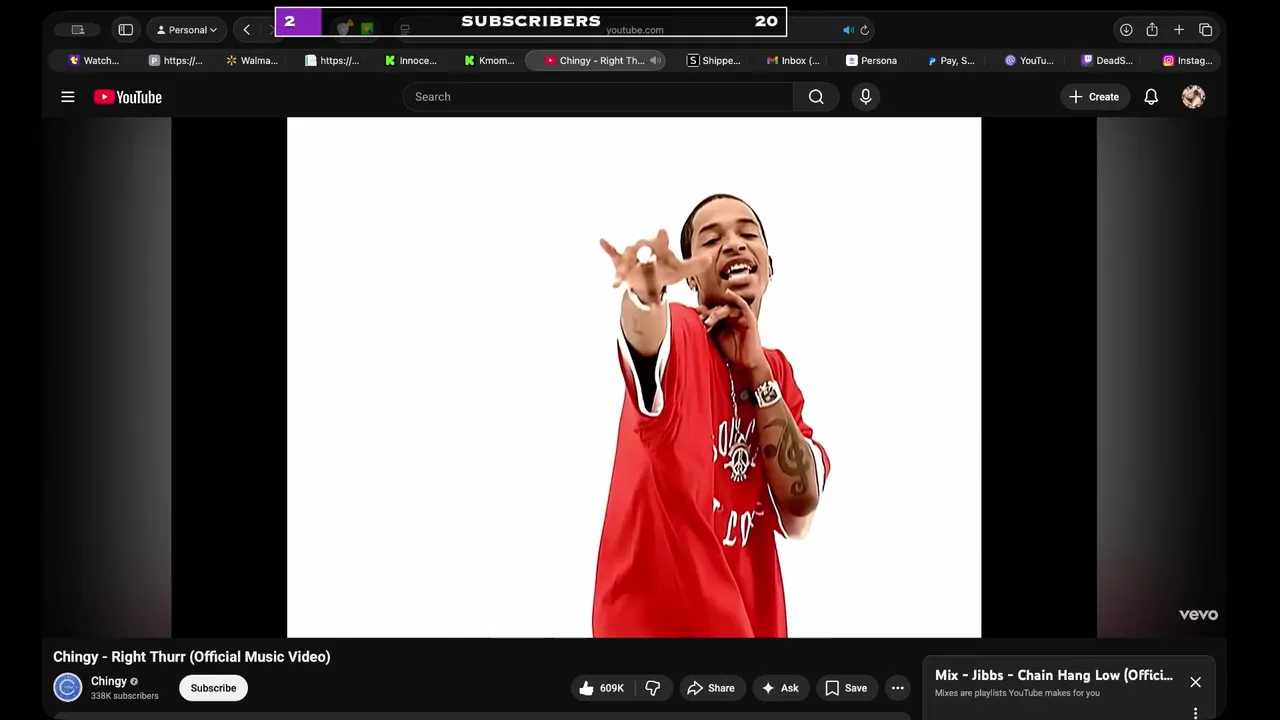This screenshot has height=720, width=1280.
Task: Switch to the Walma... tab
Action: pyautogui.click(x=252, y=61)
